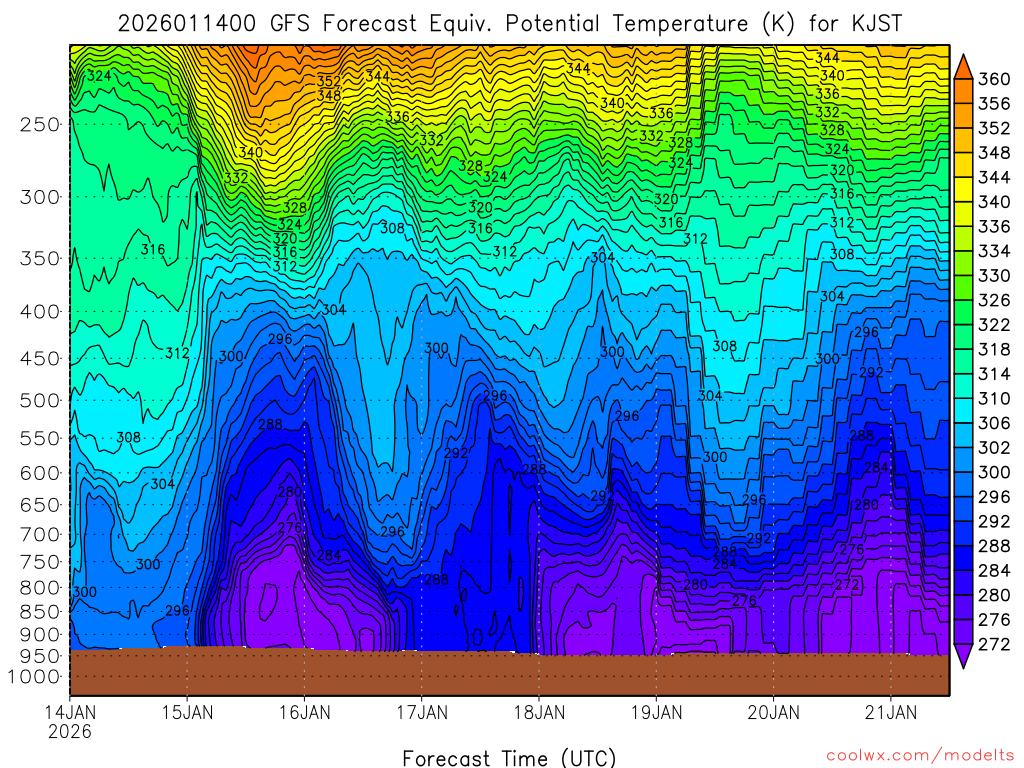Select the 350 pressure level label

(x=40, y=259)
